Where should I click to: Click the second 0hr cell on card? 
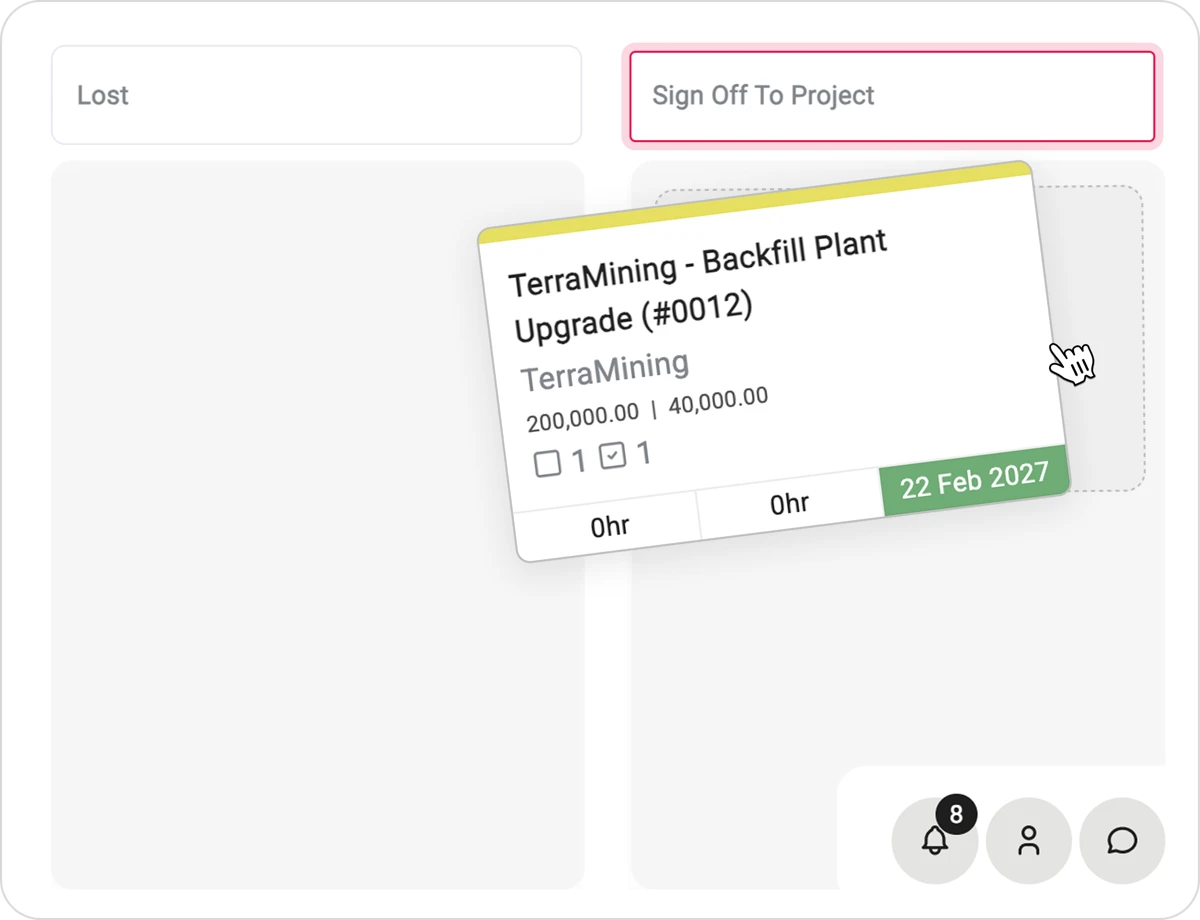(789, 505)
